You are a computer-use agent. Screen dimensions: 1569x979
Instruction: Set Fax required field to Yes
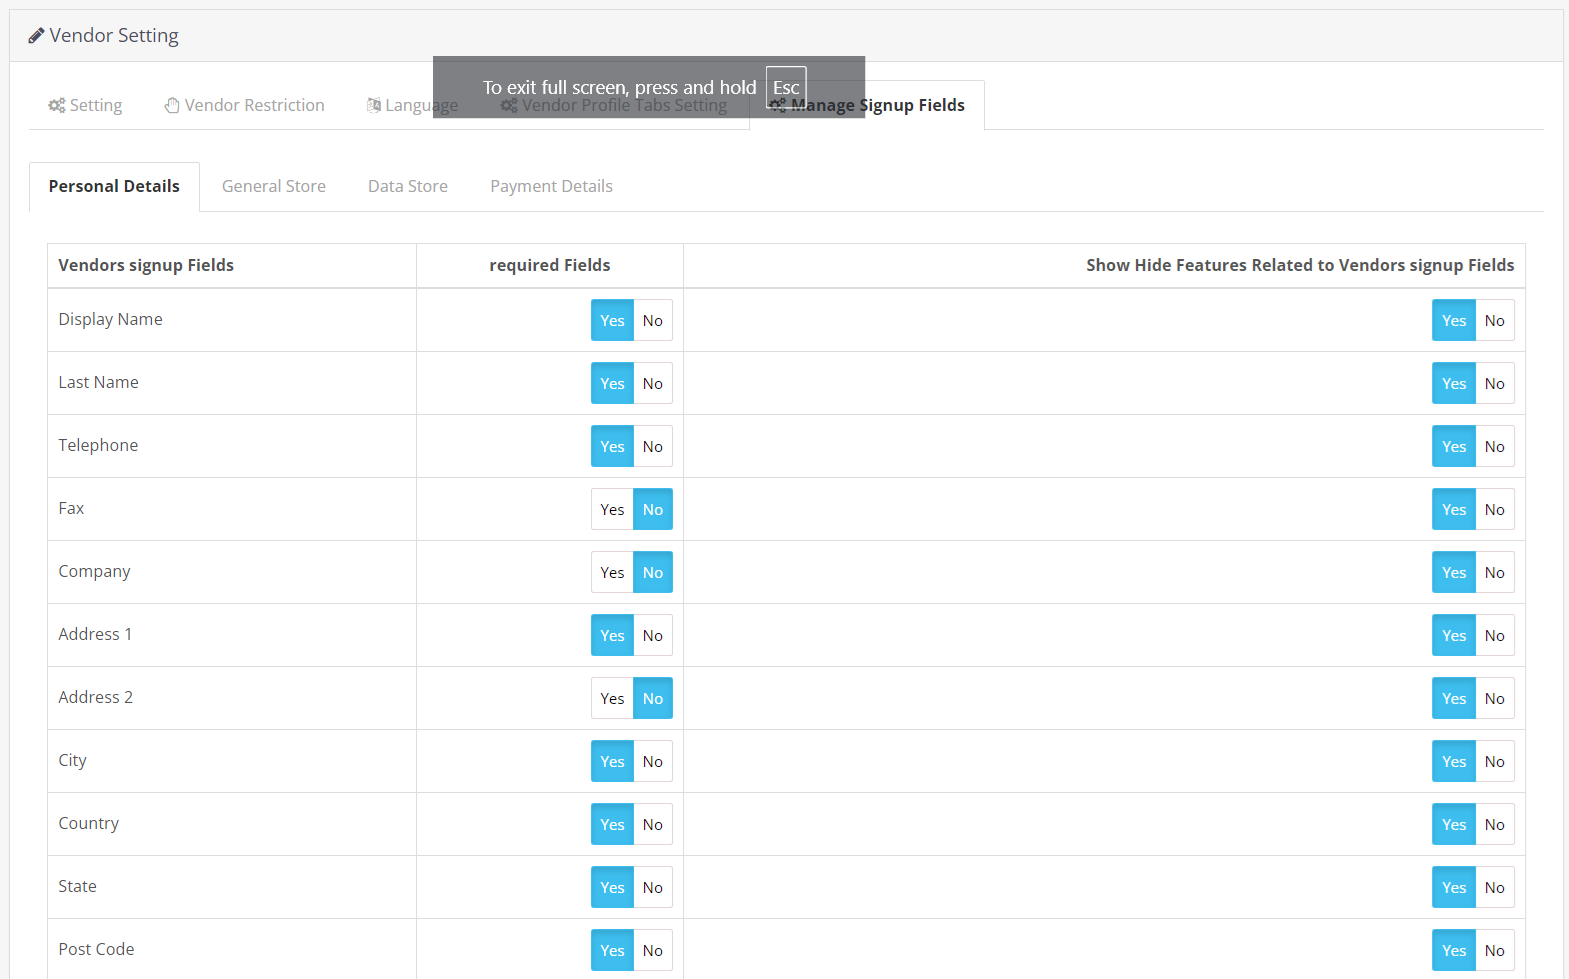pos(612,510)
